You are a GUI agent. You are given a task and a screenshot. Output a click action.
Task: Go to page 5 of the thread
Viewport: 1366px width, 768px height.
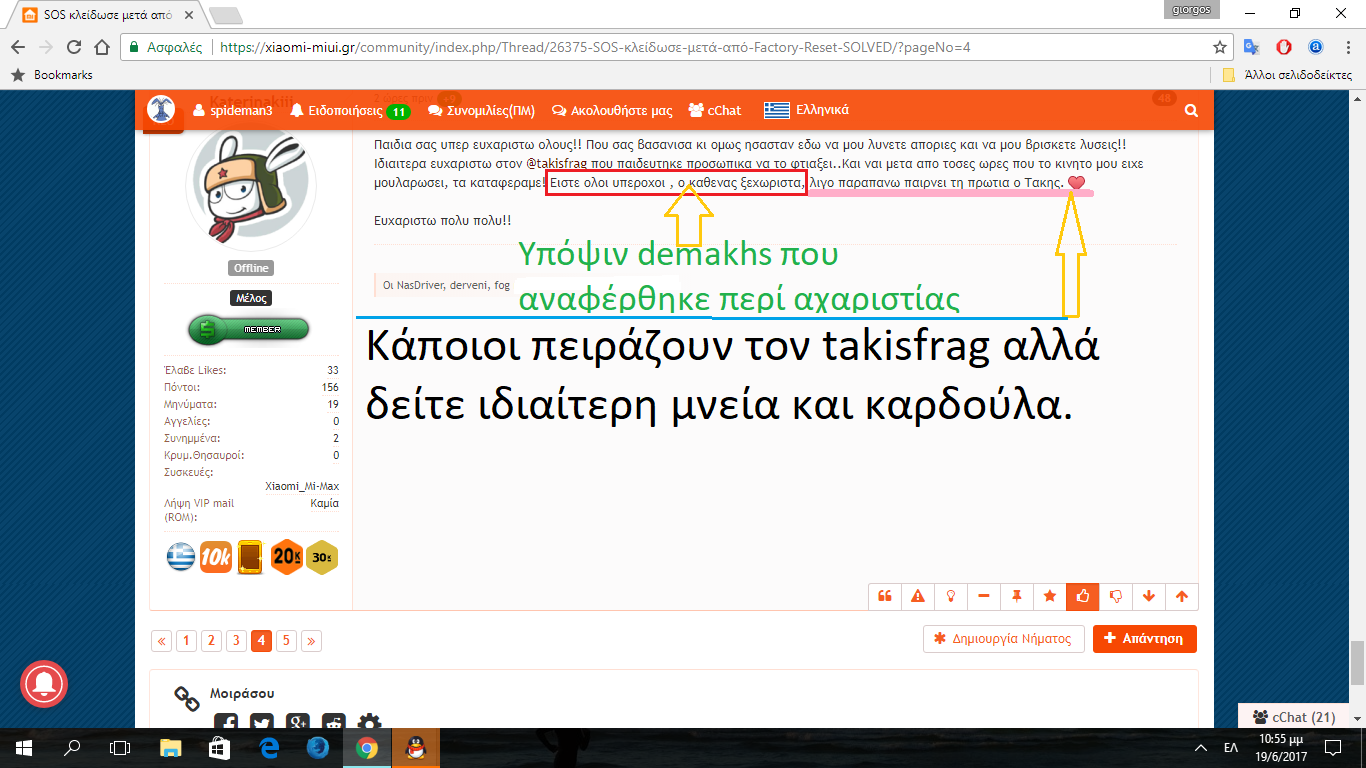286,641
